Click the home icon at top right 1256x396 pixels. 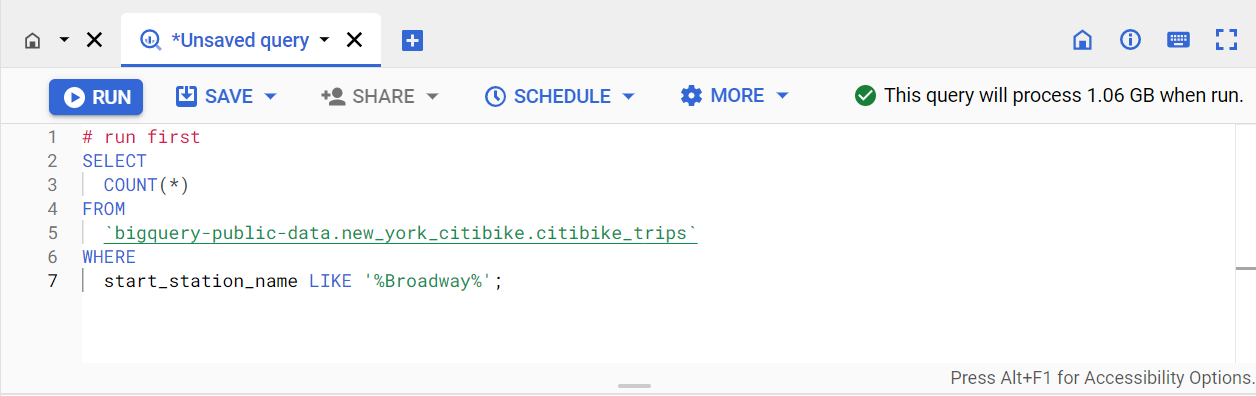click(x=1081, y=40)
